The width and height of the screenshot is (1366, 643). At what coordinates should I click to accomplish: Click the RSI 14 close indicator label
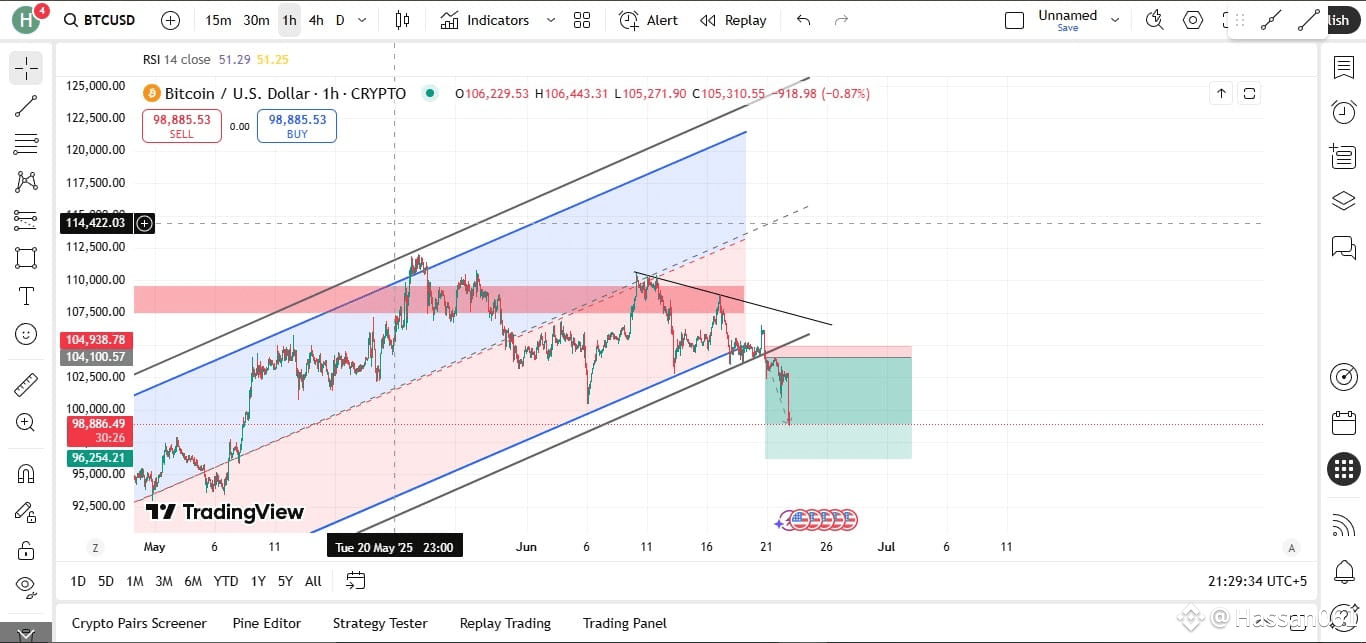177,59
